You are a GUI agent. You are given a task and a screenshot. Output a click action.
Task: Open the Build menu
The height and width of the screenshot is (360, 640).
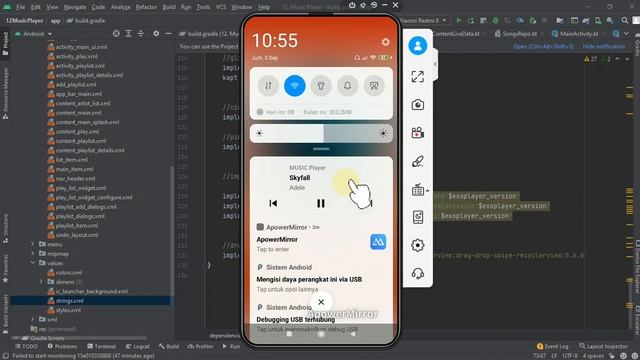[169, 7]
